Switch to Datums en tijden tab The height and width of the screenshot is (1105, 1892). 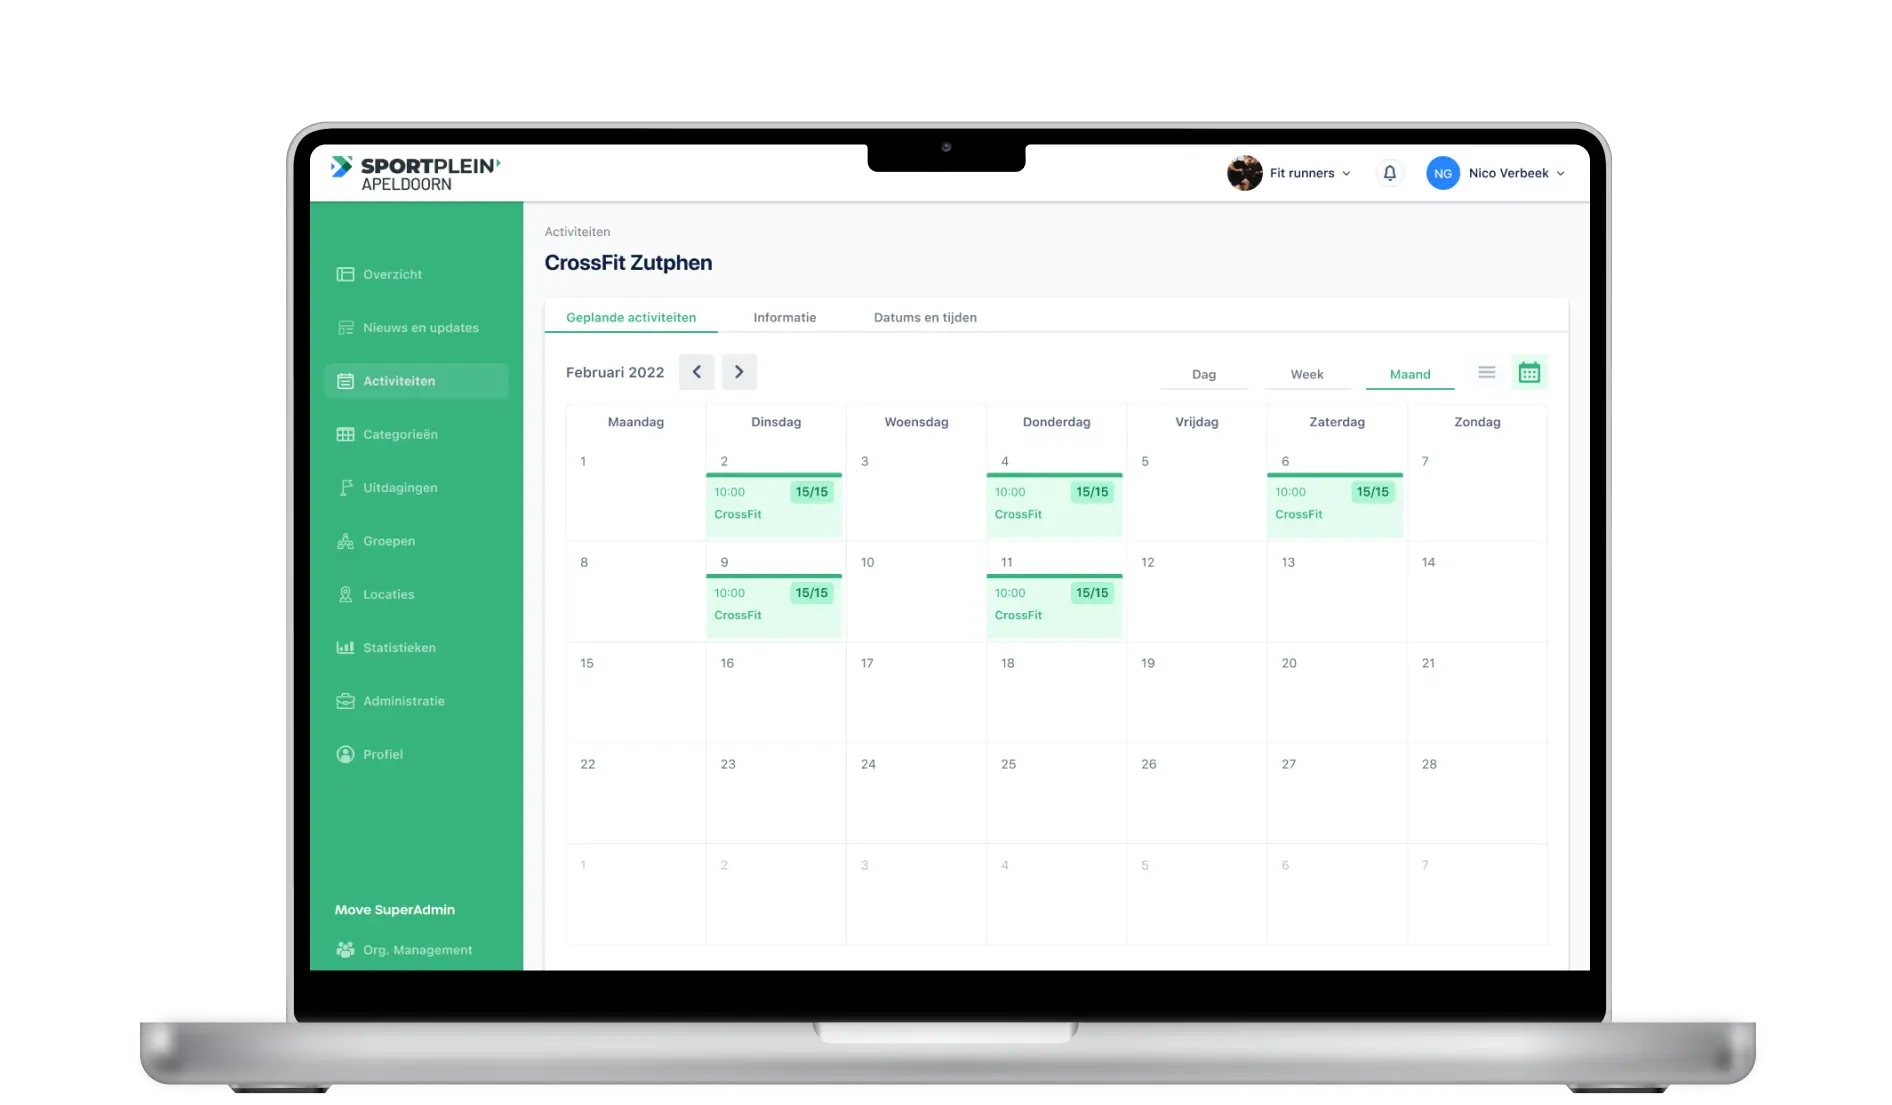[x=925, y=317]
